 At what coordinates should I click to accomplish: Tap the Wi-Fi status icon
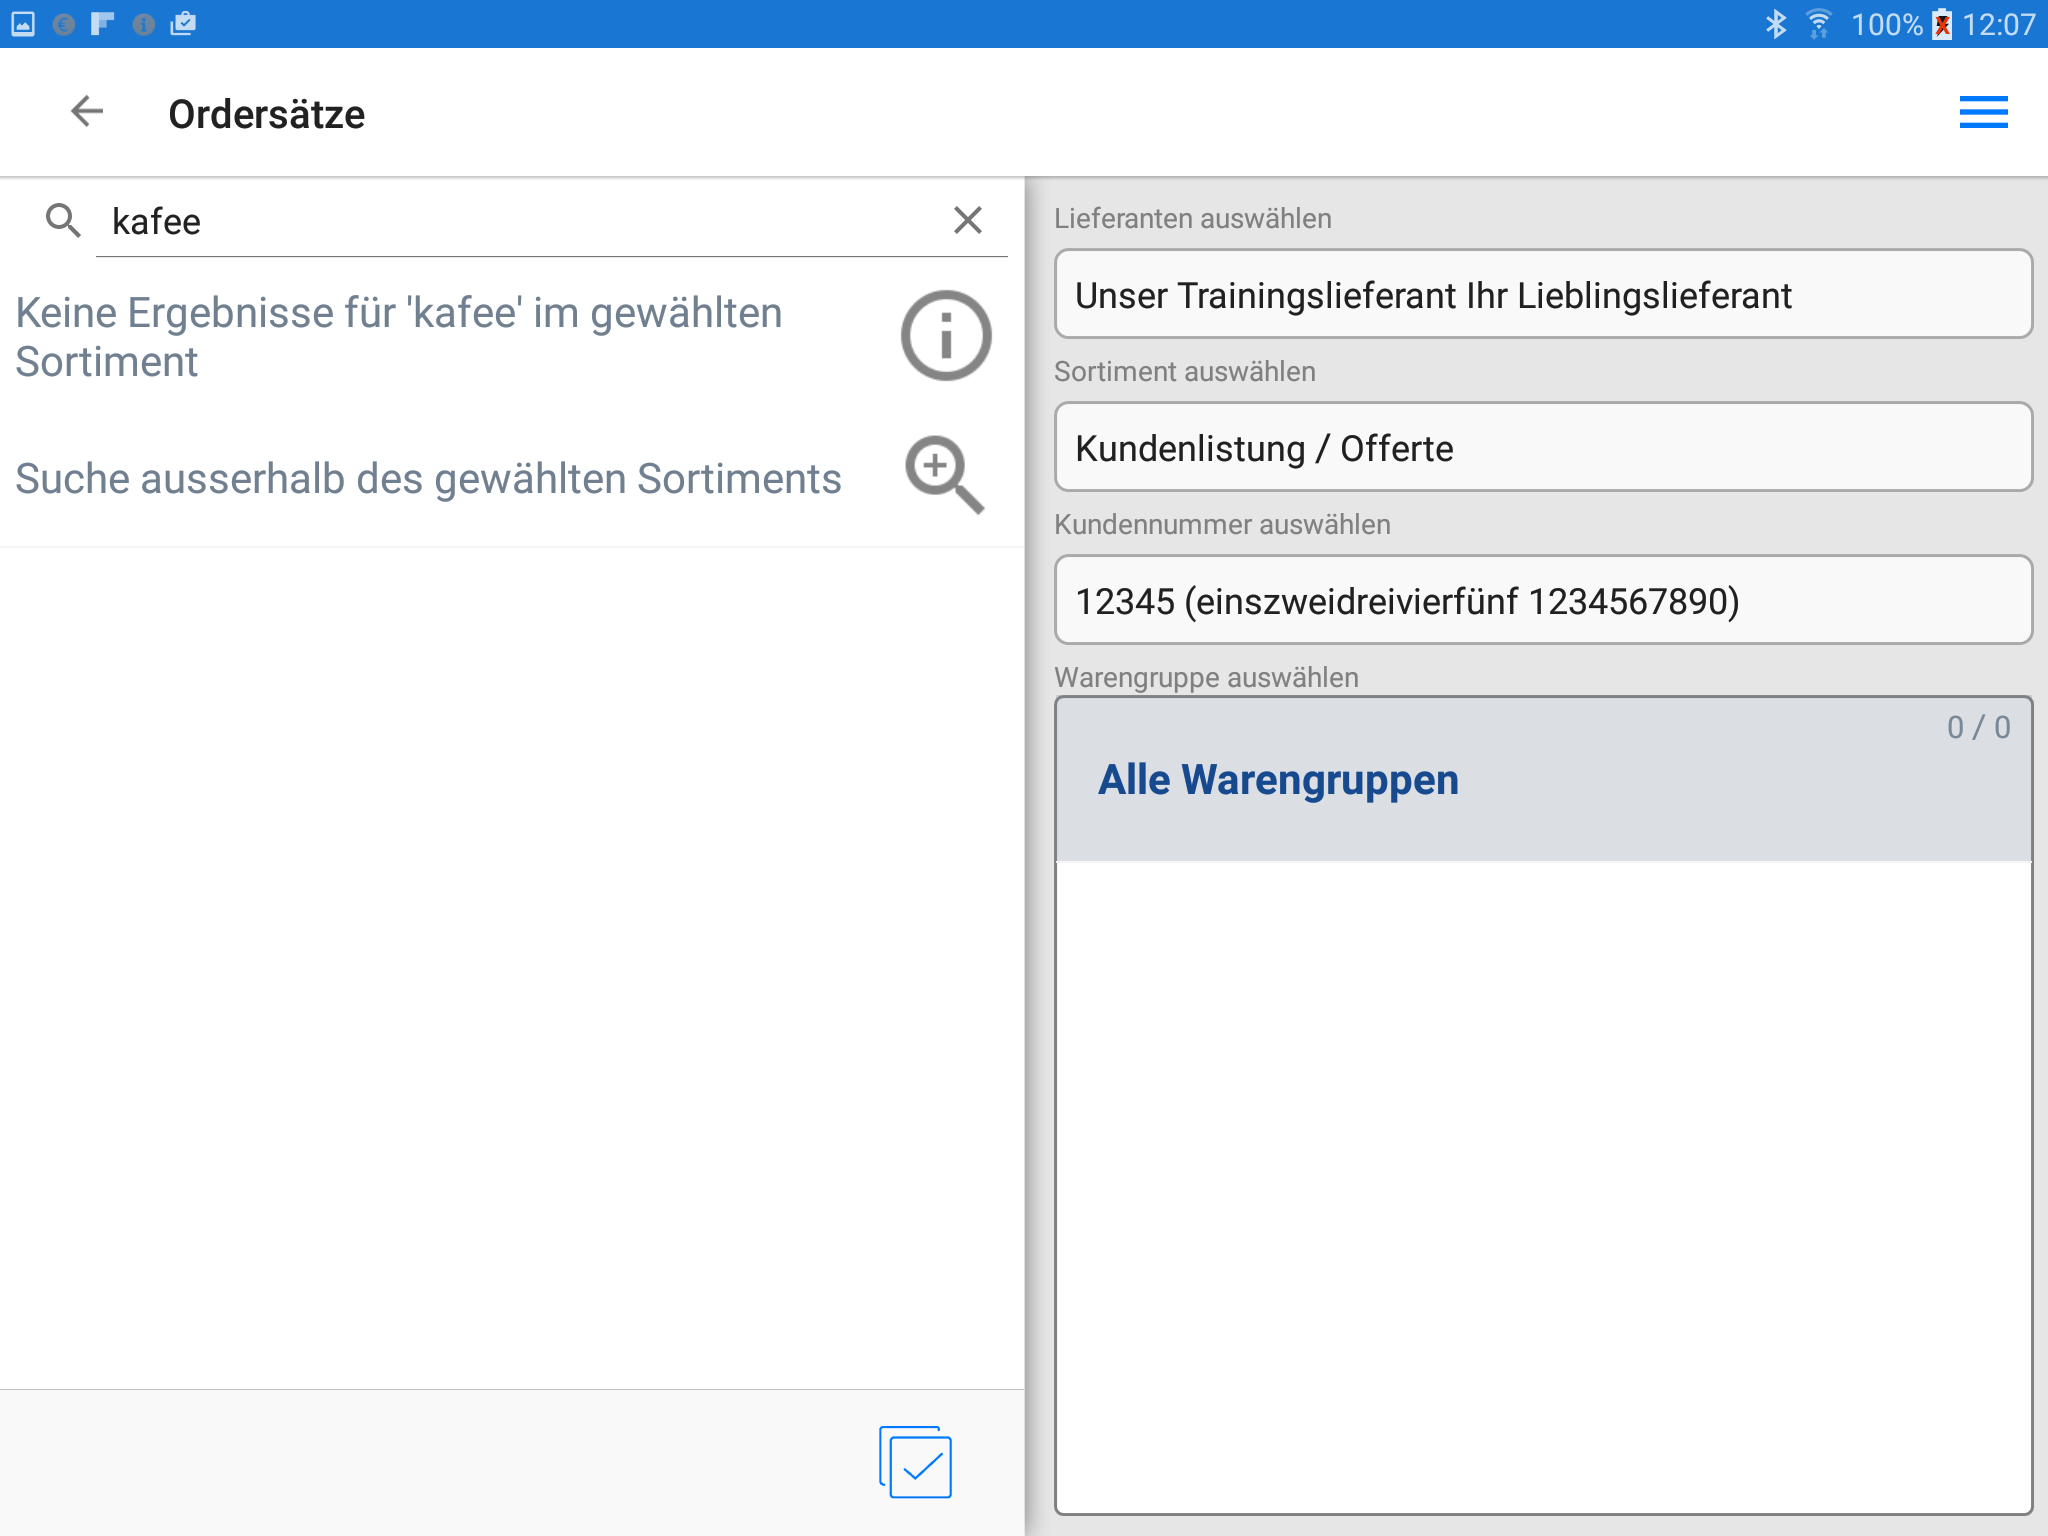tap(1818, 24)
